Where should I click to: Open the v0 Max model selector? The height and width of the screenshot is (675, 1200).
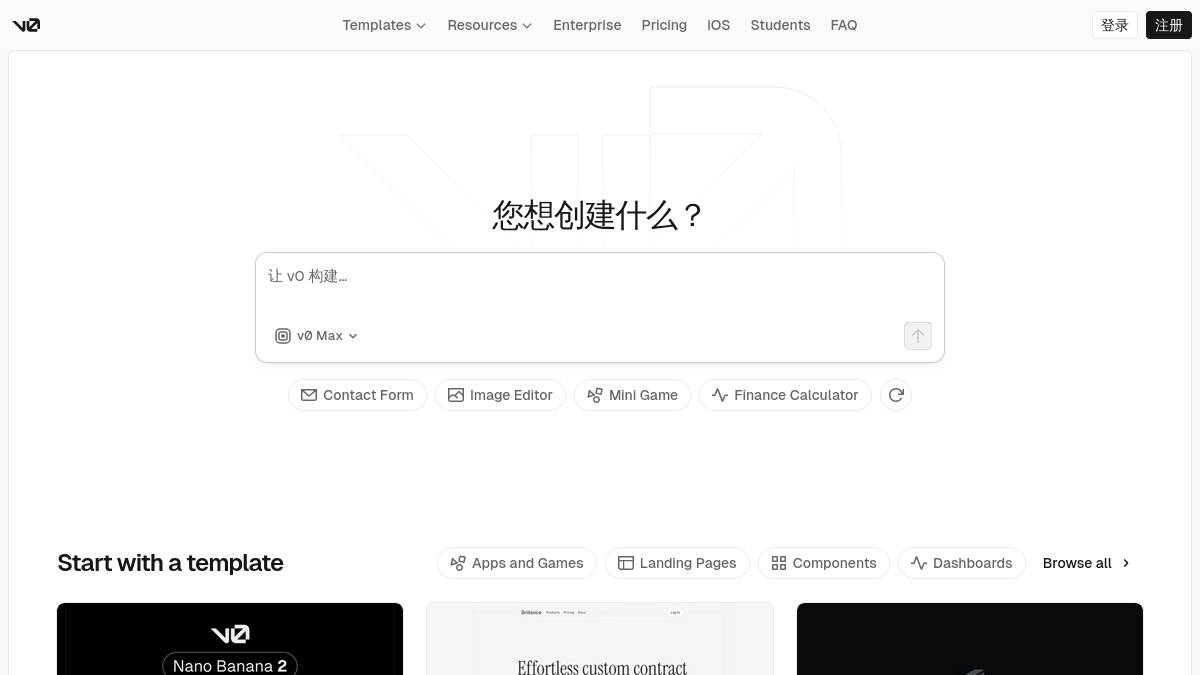point(316,336)
